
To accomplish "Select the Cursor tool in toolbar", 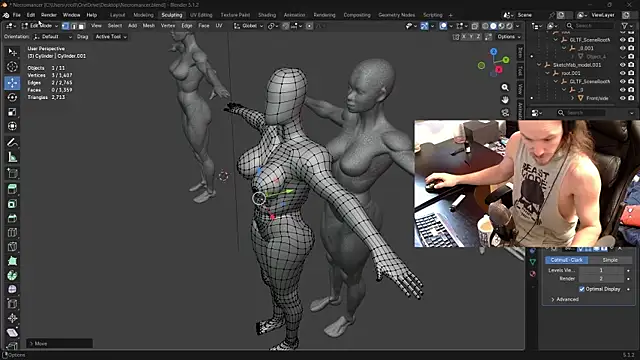I will (x=12, y=67).
